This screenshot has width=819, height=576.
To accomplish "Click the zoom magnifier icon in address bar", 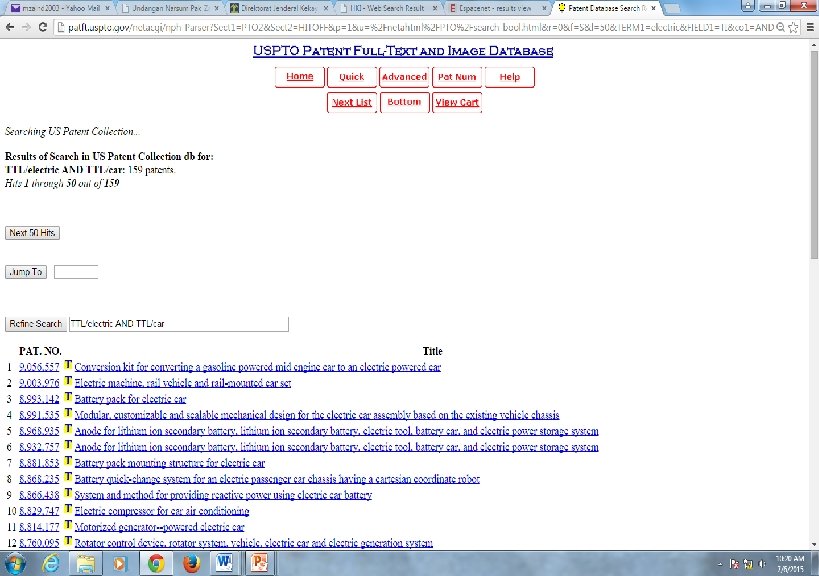I will (x=780, y=27).
